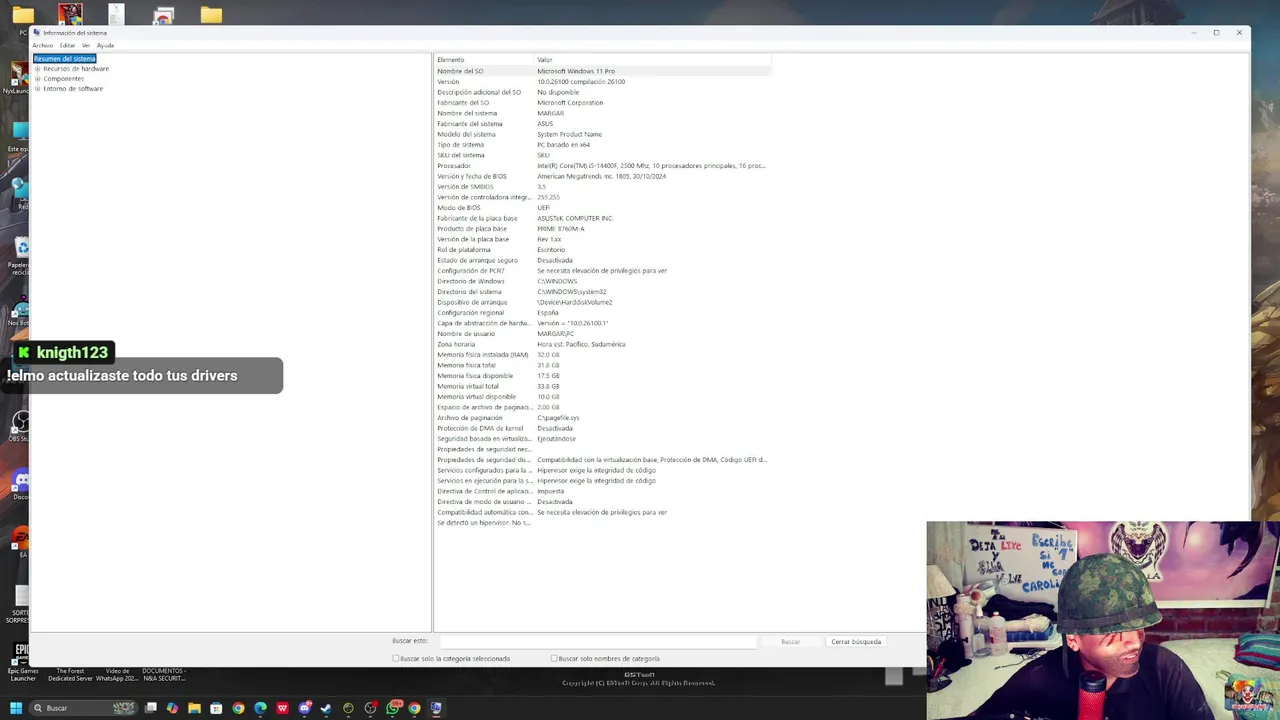Viewport: 1280px width, 720px height.
Task: Open the Archivo menu
Action: click(x=43, y=45)
